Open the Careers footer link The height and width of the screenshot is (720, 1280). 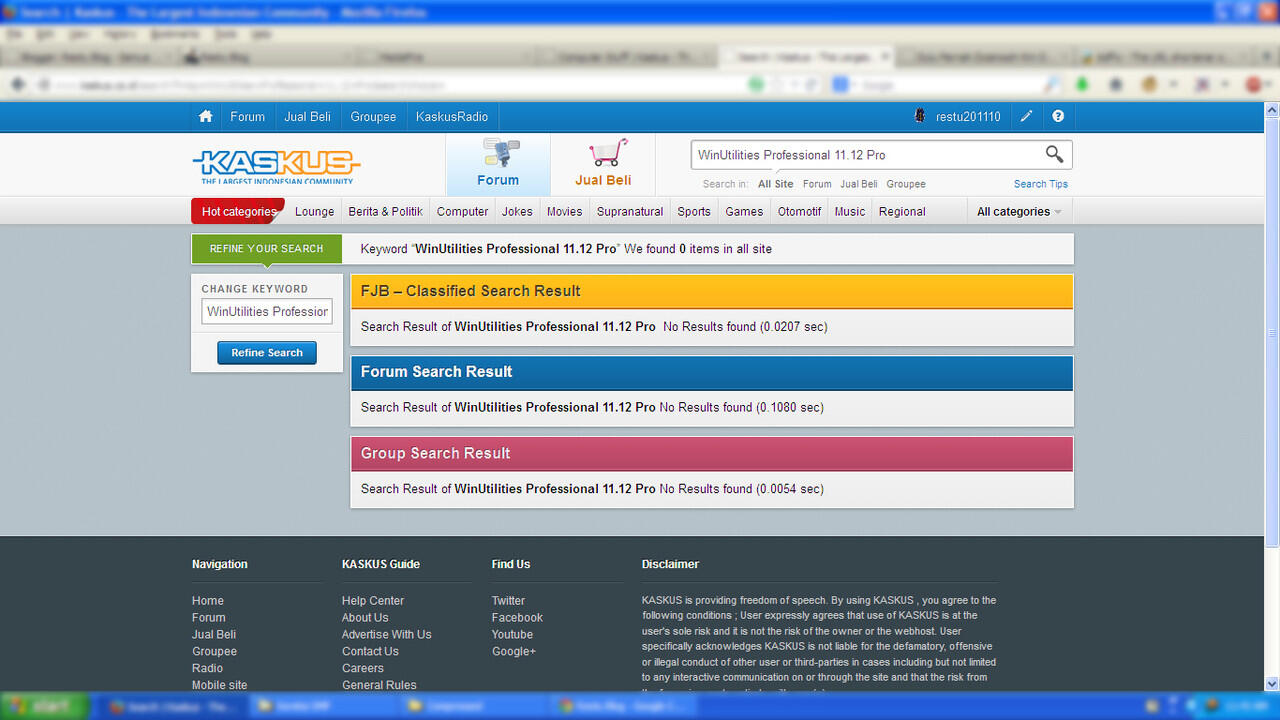363,669
